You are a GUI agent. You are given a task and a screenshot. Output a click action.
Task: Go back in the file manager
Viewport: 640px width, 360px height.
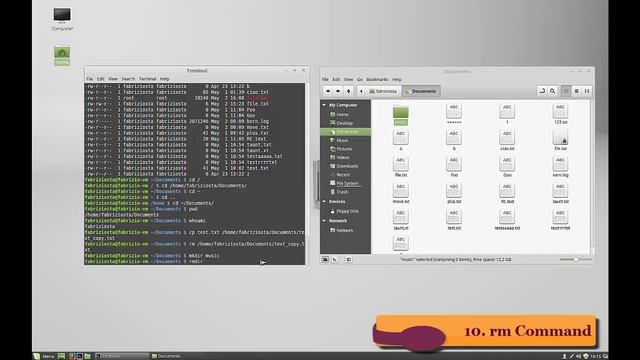(x=328, y=91)
